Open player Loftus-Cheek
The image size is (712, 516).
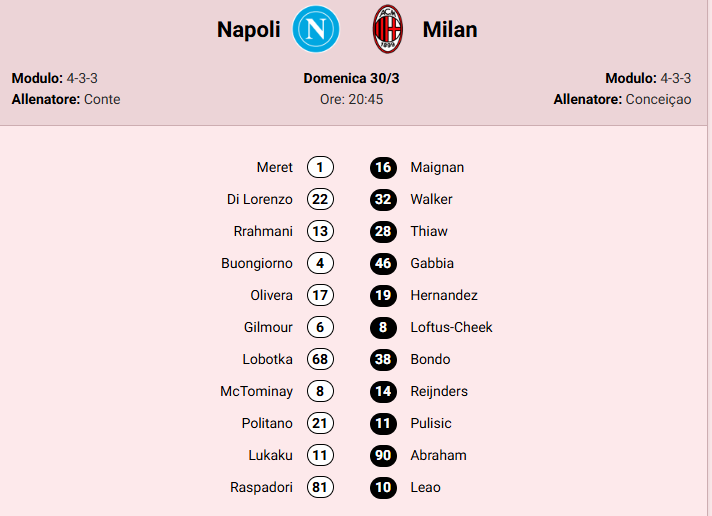point(451,327)
